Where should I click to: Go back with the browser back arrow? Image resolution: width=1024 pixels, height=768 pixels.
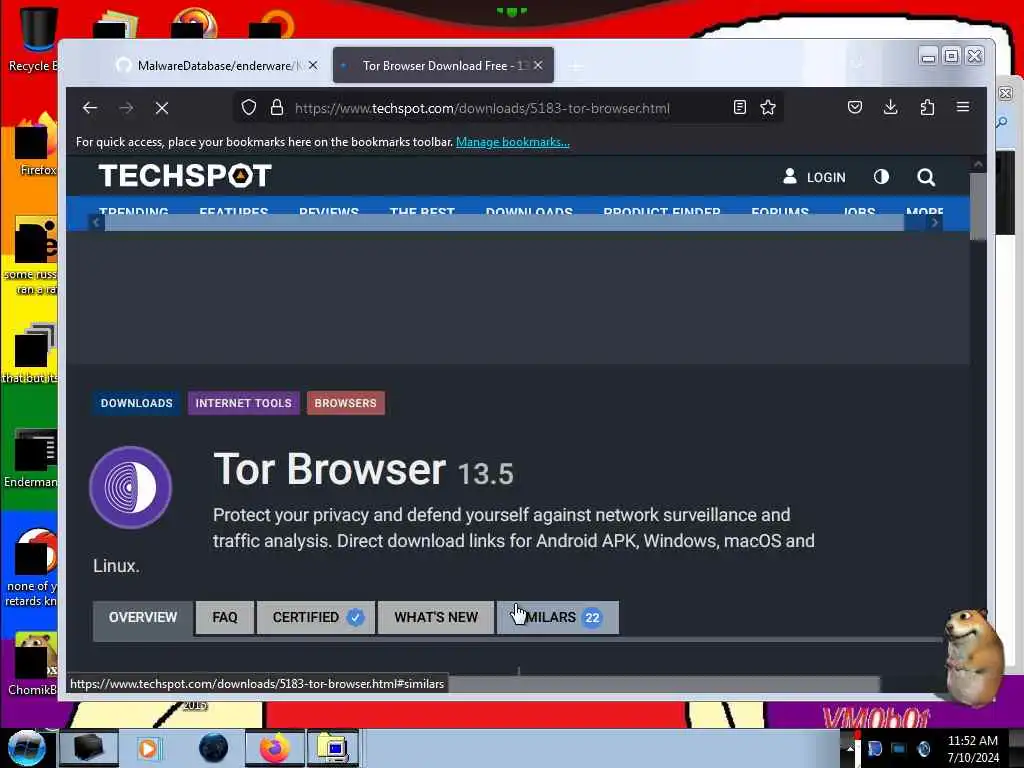[x=90, y=108]
